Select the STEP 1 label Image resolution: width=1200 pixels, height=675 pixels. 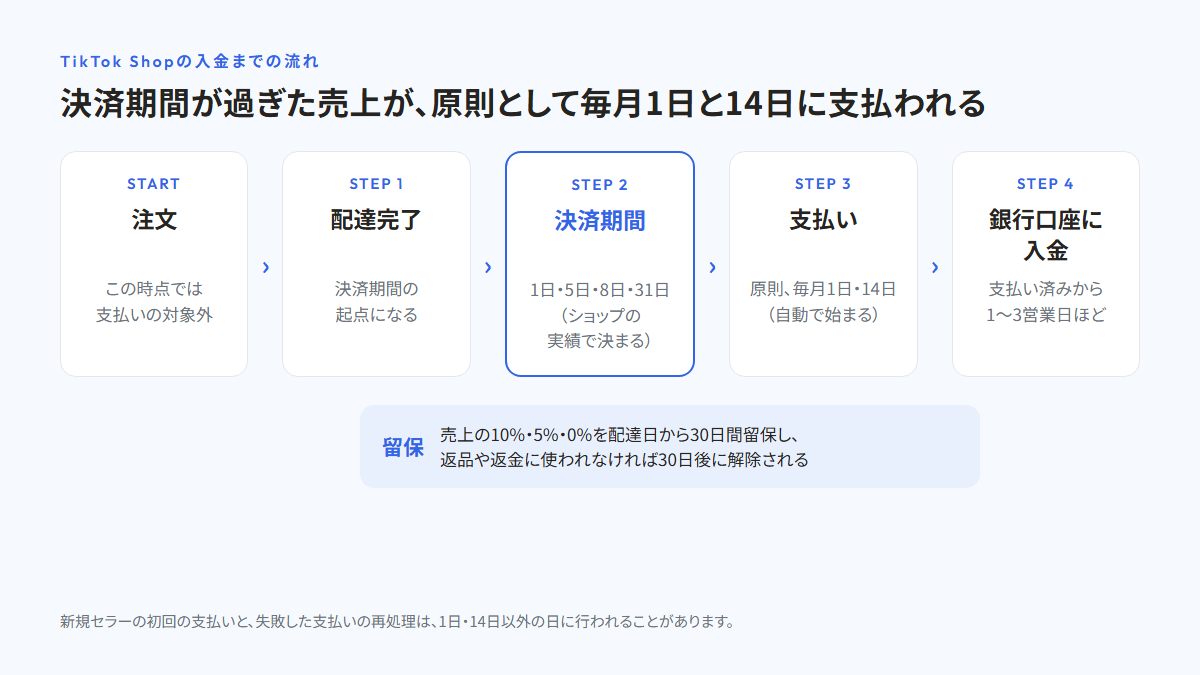coord(376,184)
